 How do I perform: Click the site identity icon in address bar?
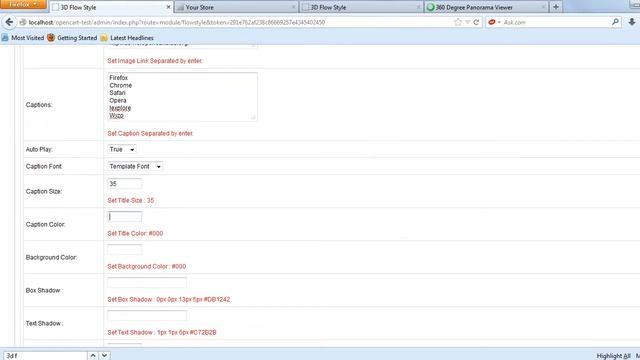23,22
